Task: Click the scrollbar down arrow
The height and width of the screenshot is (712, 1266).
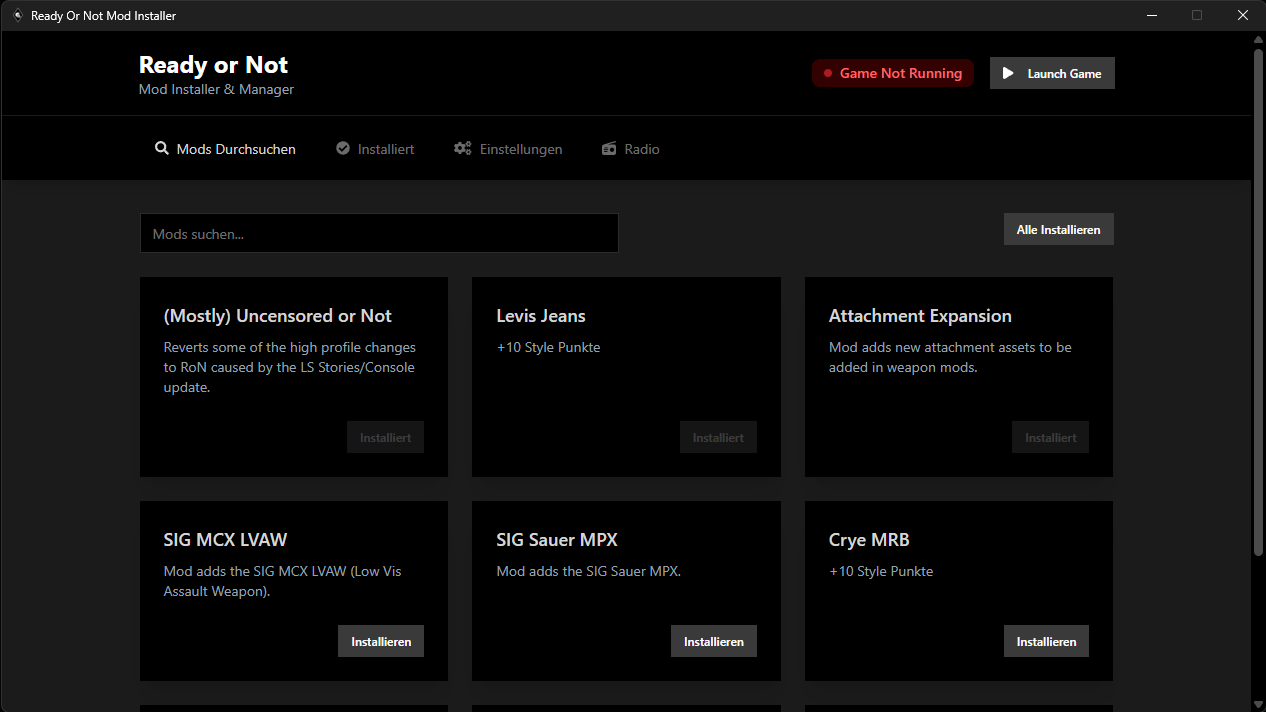Action: click(1258, 703)
